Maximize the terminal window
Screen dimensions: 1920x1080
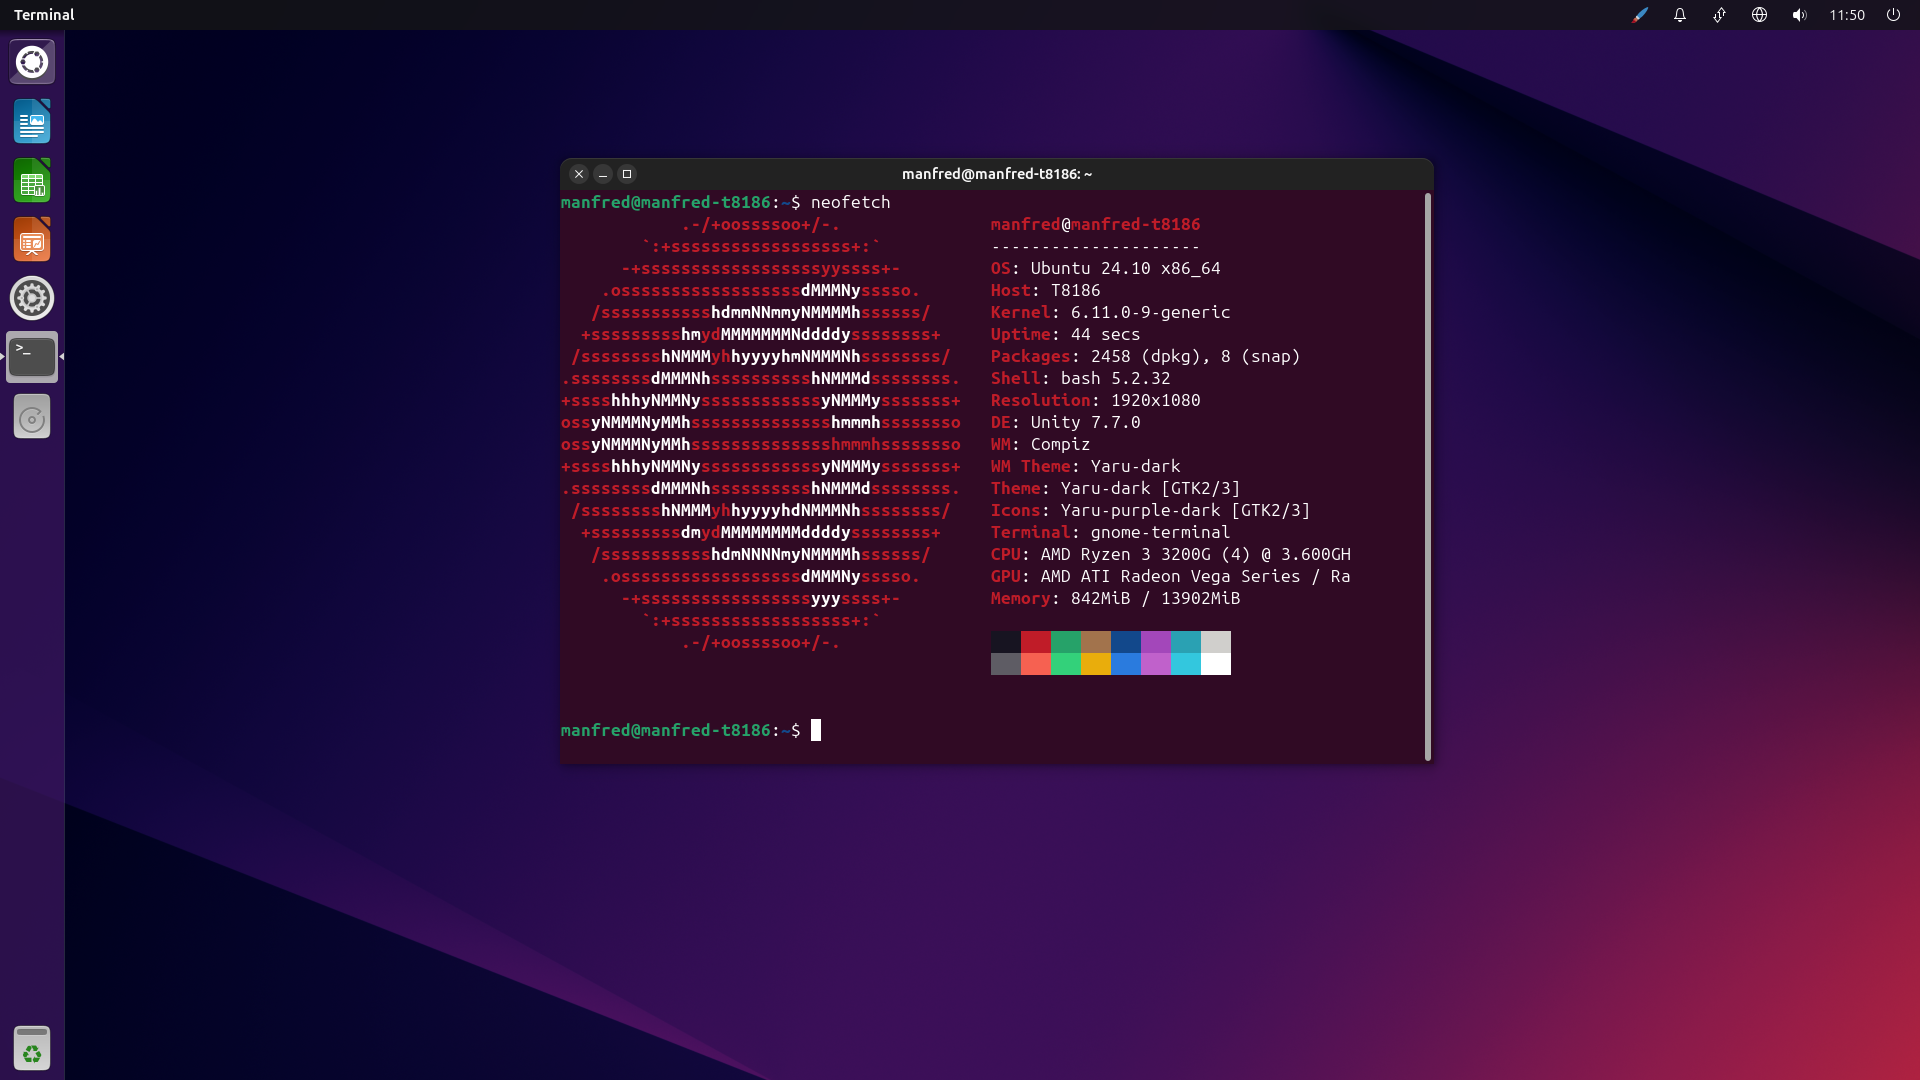tap(627, 174)
